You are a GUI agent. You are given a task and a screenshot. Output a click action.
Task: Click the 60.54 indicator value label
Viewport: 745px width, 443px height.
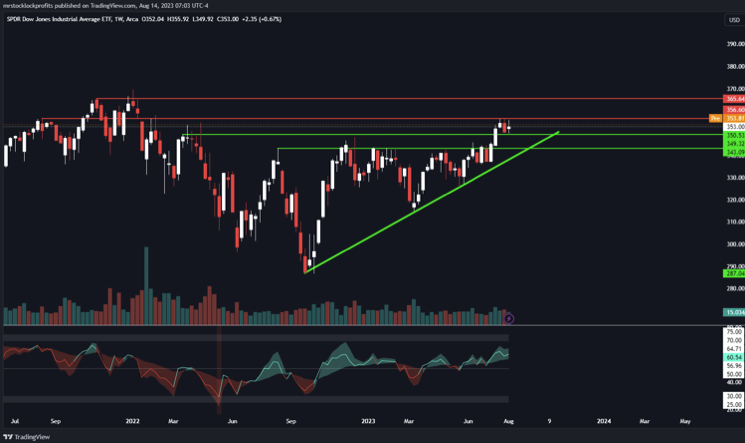tap(733, 357)
